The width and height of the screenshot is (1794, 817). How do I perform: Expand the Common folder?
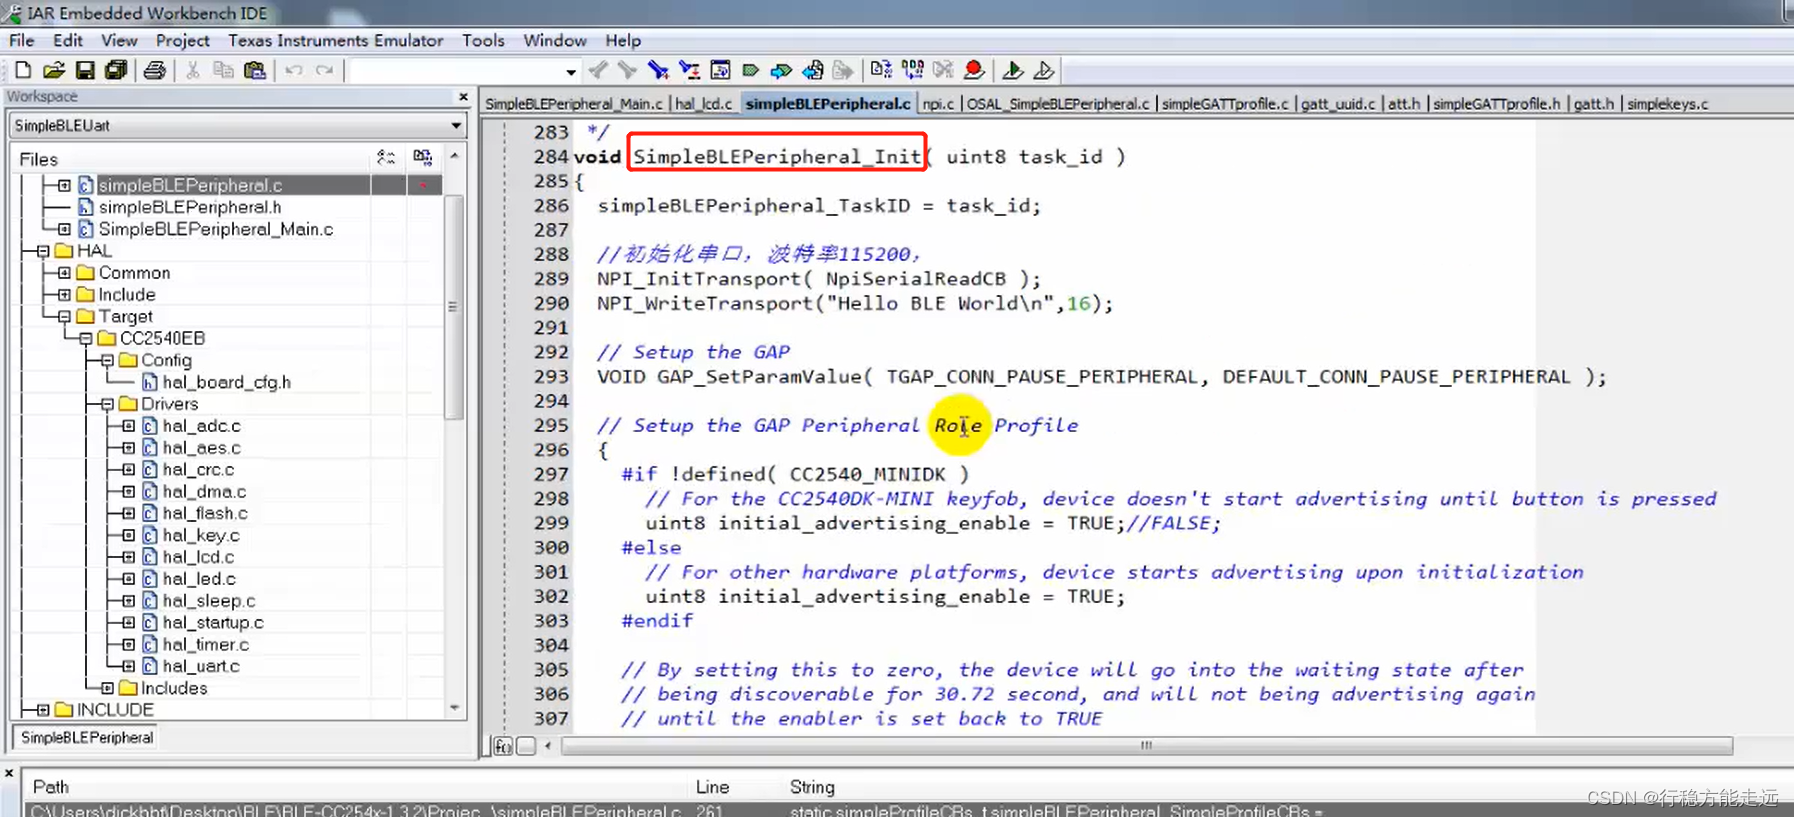(x=64, y=273)
